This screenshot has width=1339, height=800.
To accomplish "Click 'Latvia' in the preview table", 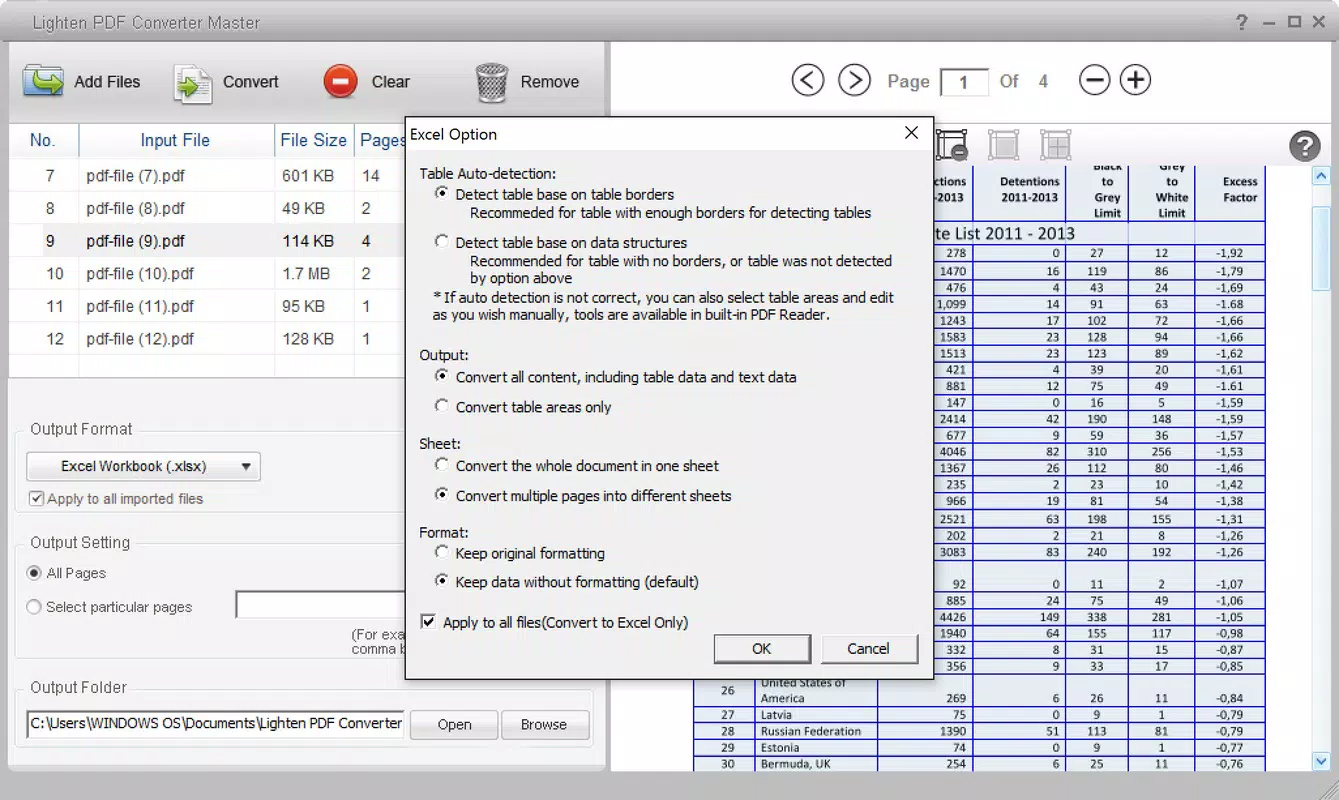I will click(x=777, y=715).
